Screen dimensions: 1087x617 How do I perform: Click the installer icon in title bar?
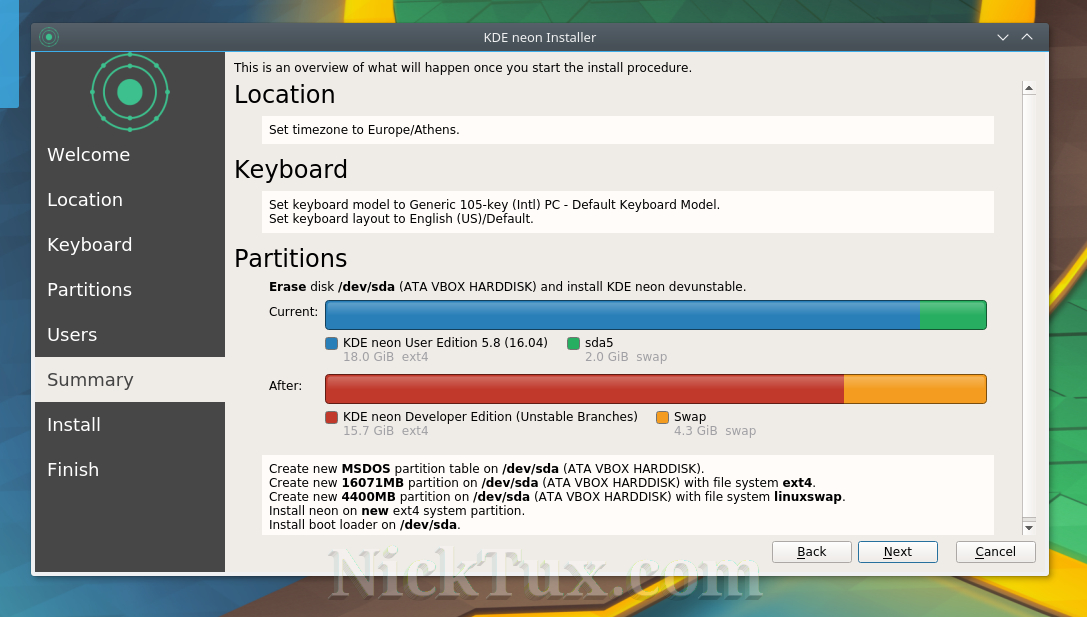click(x=49, y=37)
